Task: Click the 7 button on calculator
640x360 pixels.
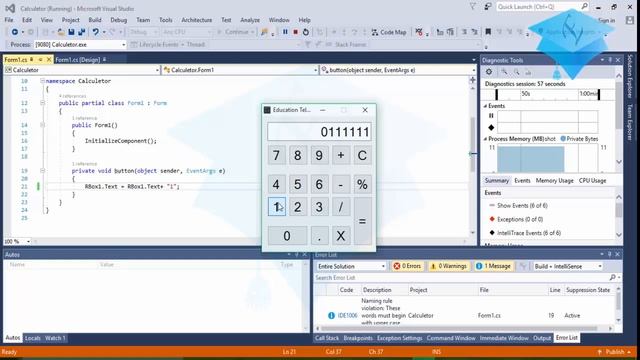Action: 276,155
